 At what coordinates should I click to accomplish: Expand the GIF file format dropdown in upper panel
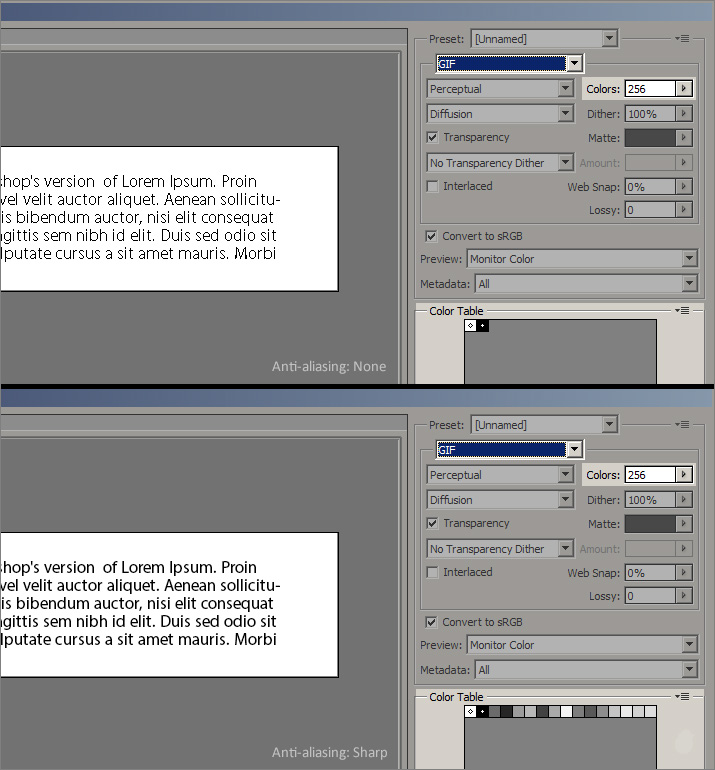(x=574, y=64)
